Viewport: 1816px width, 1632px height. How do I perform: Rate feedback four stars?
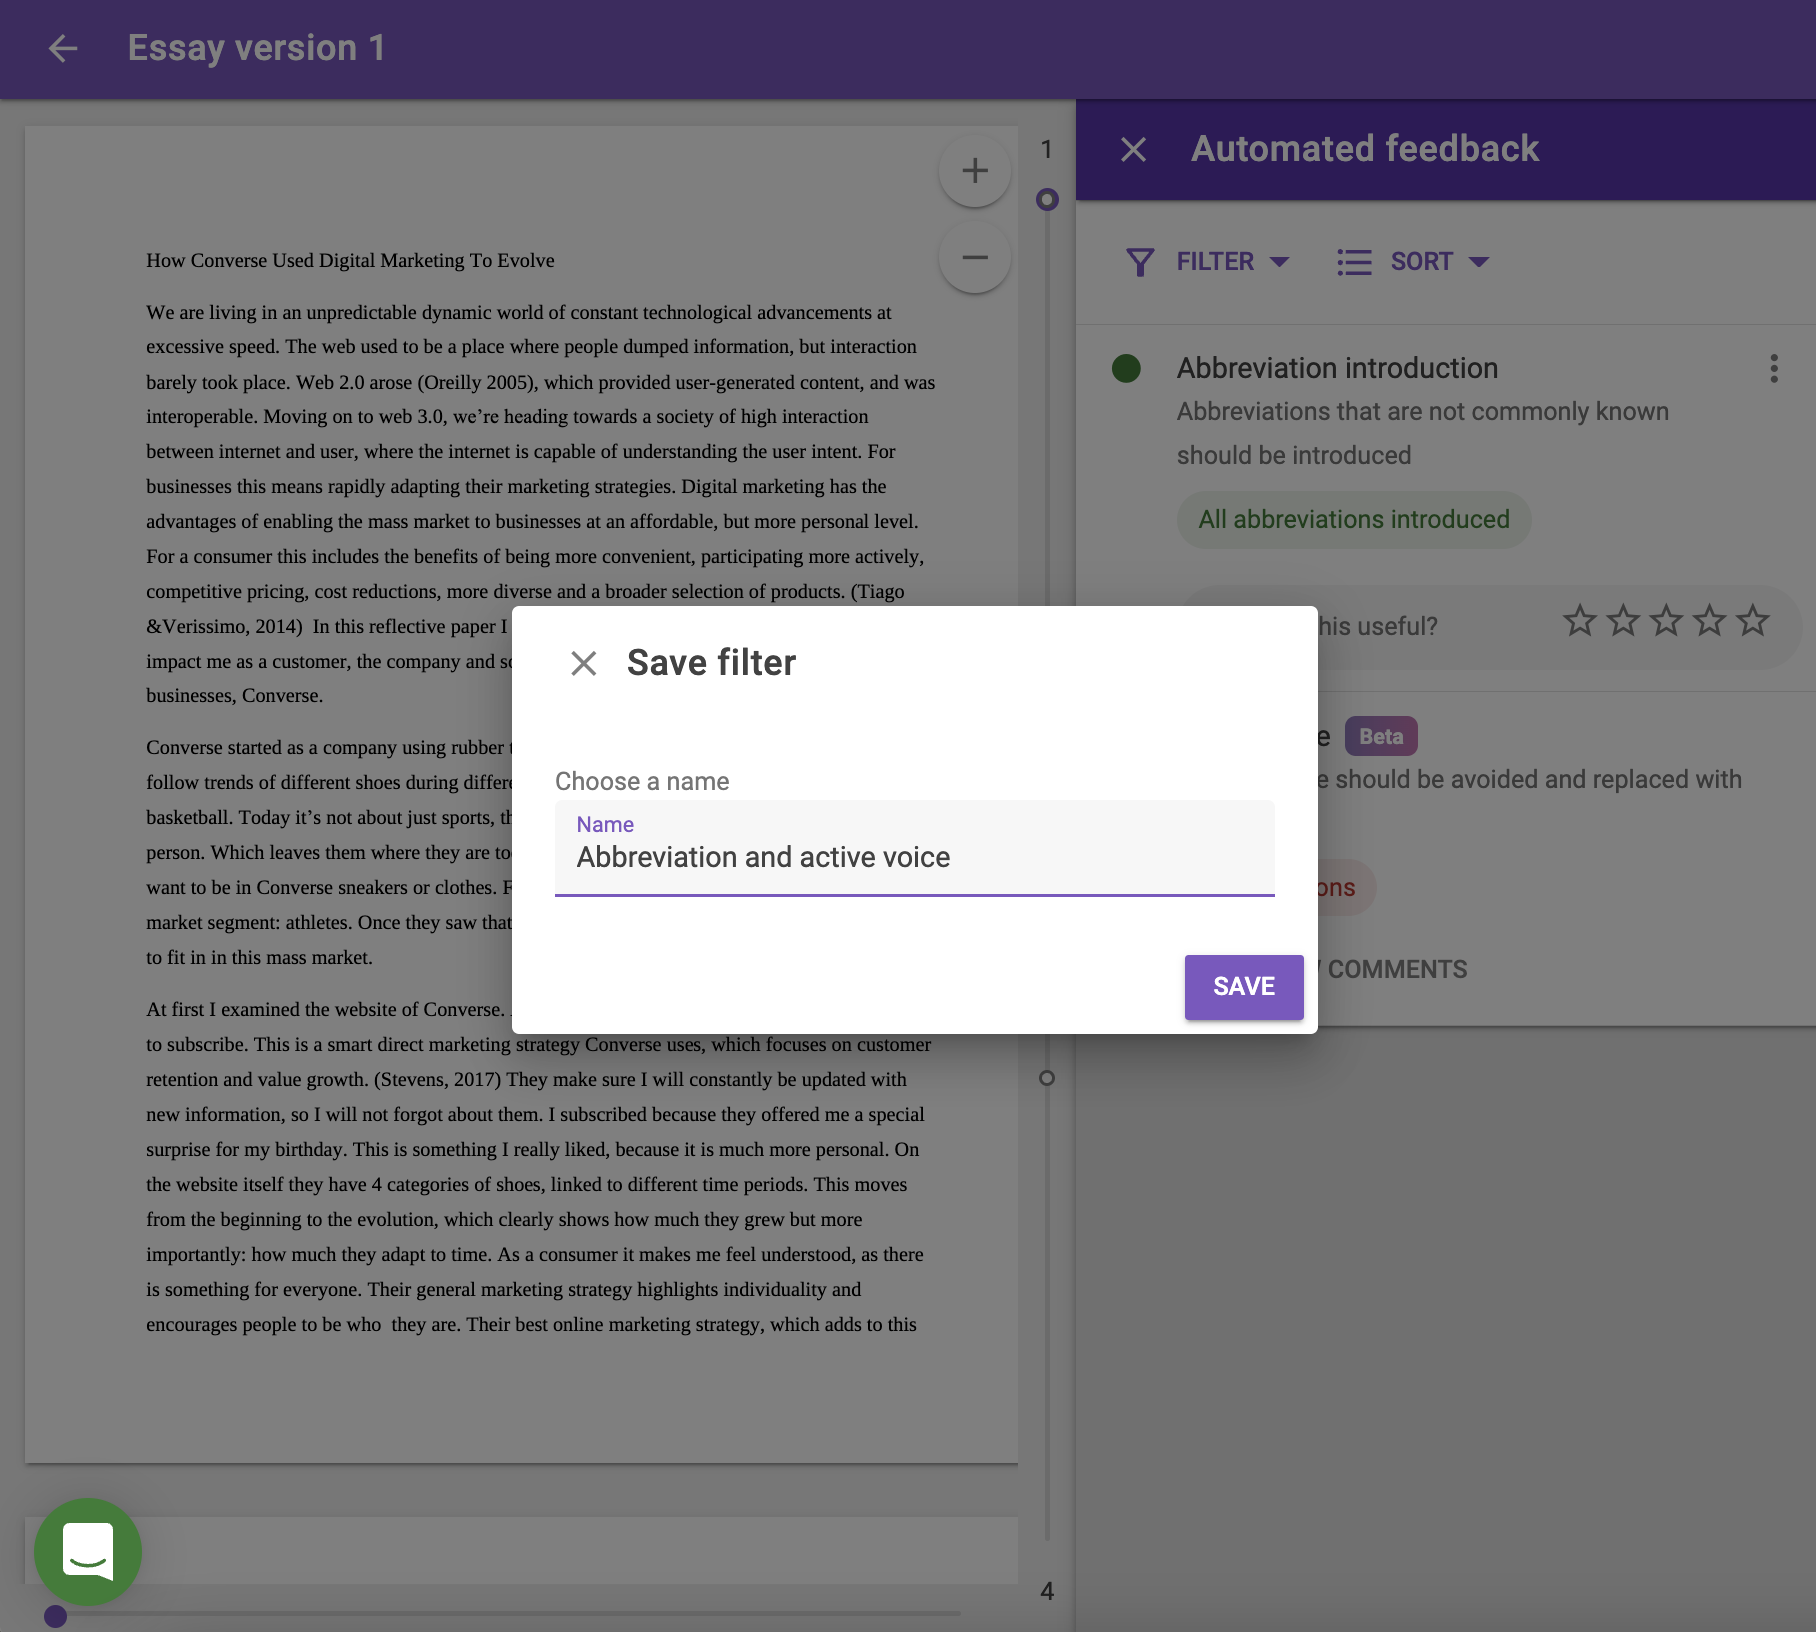(x=1709, y=621)
